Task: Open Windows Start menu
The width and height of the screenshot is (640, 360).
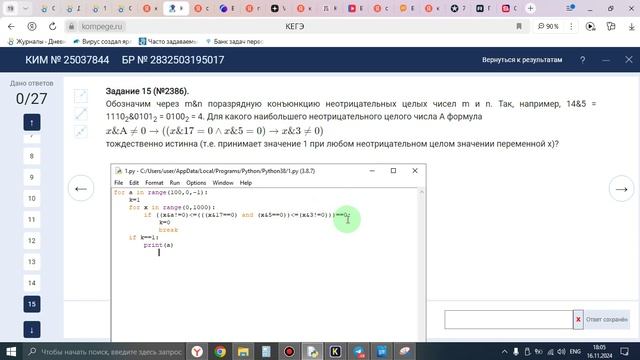Action: (x=11, y=351)
